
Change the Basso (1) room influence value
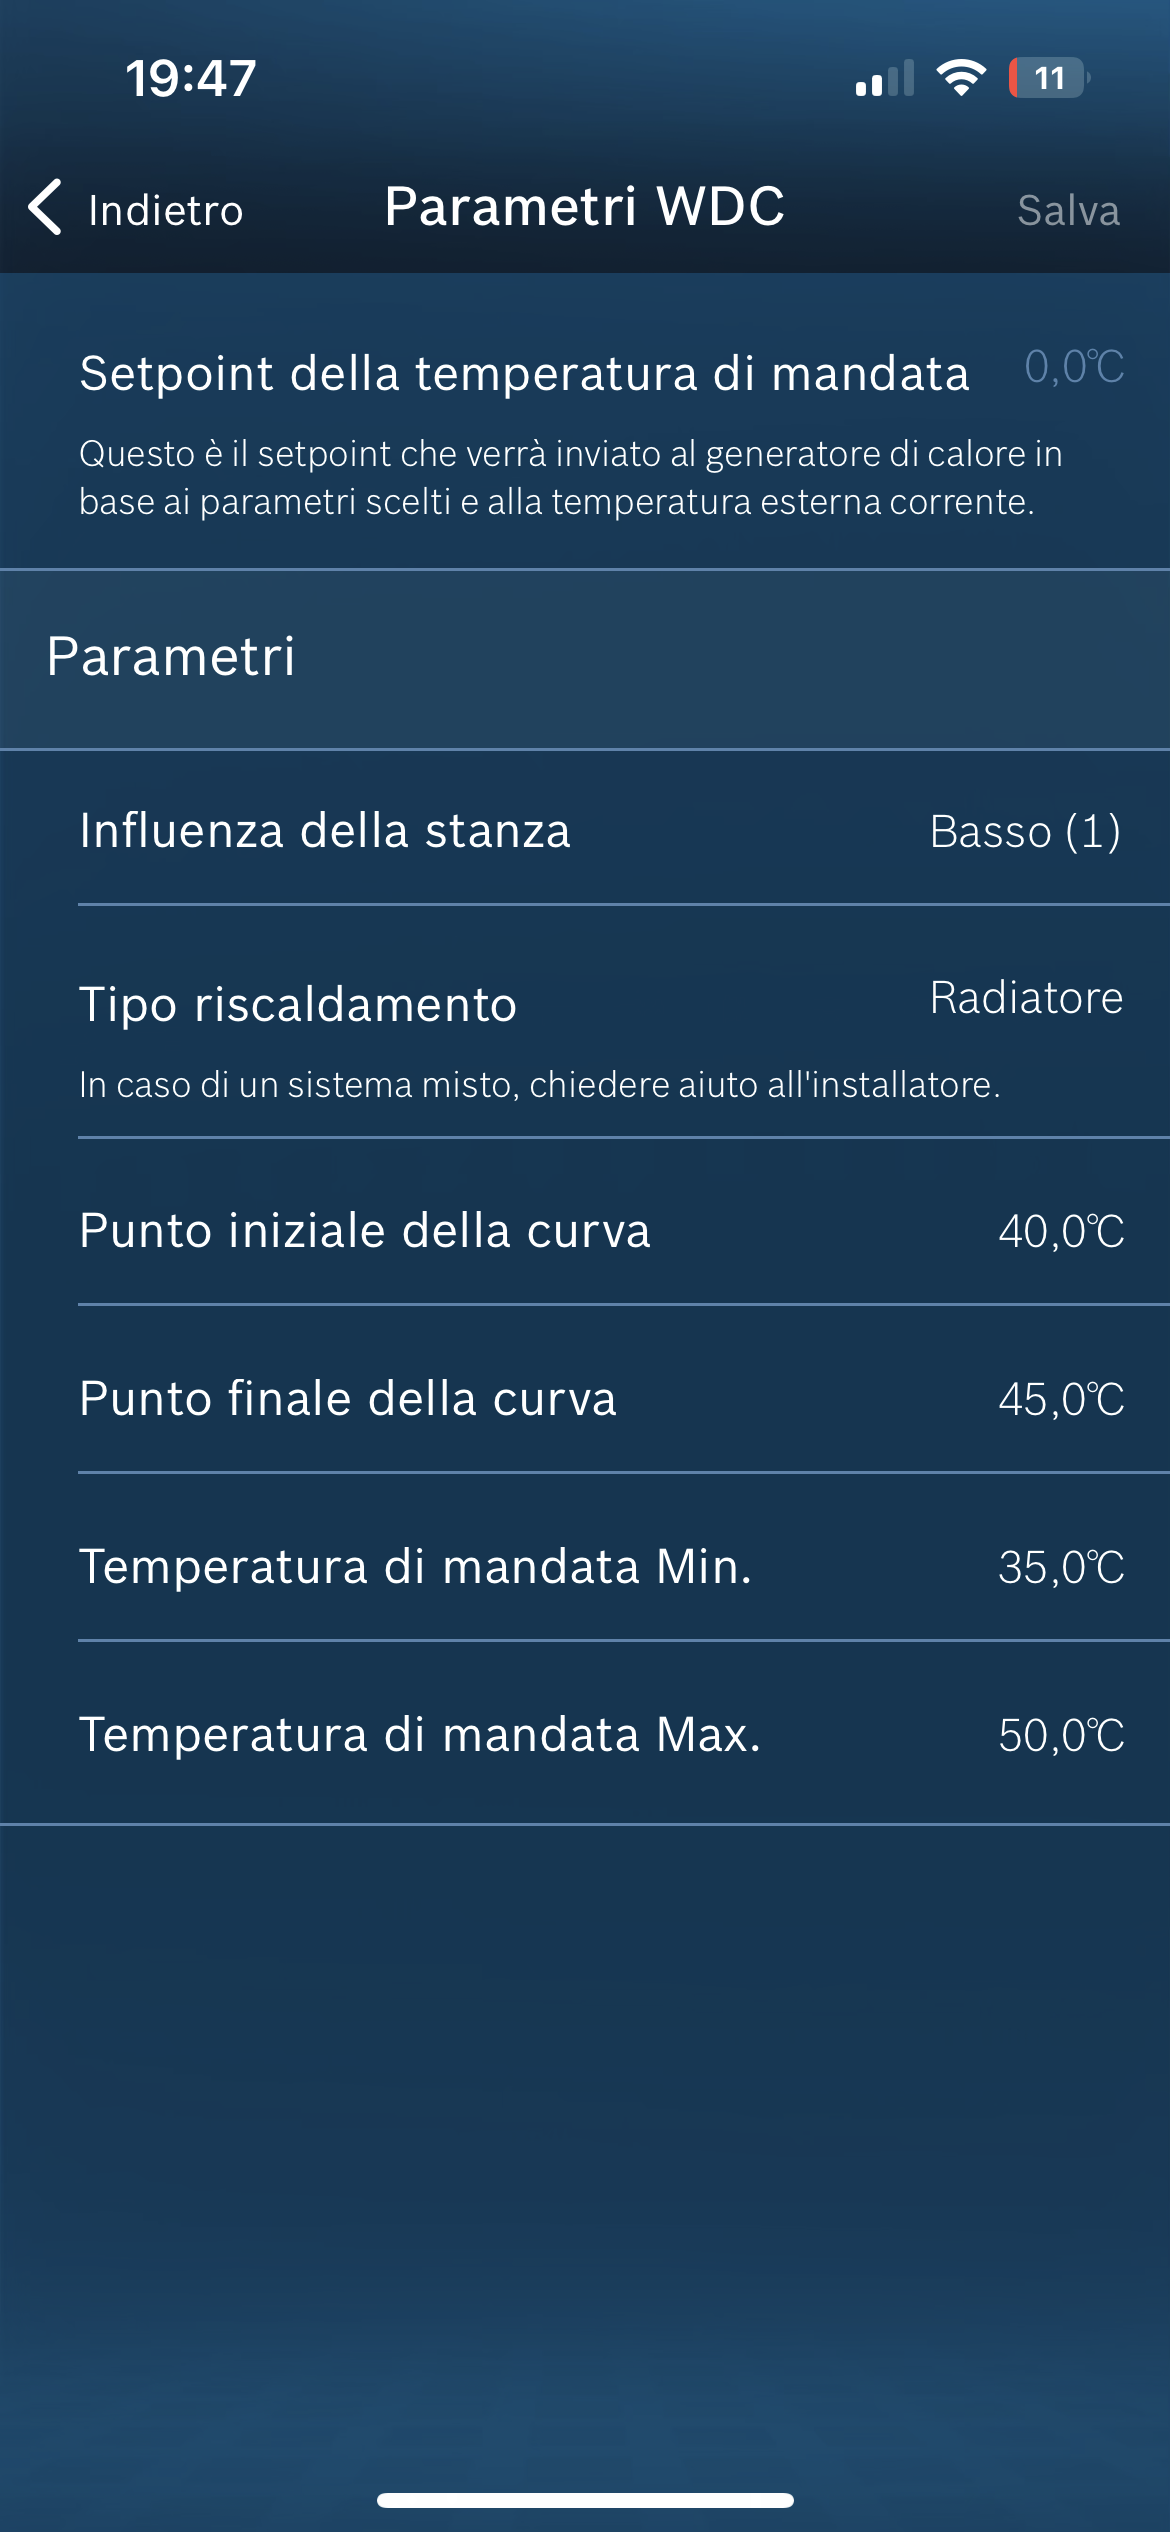(1025, 831)
